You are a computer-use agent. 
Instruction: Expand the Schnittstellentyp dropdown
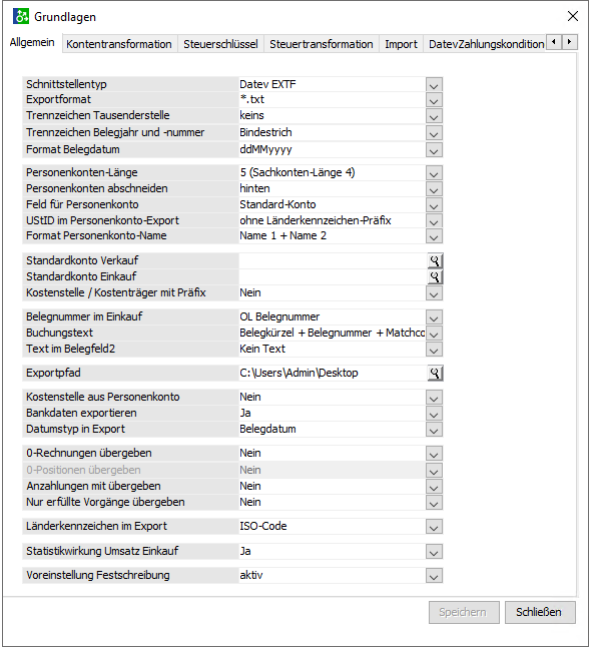[x=434, y=85]
